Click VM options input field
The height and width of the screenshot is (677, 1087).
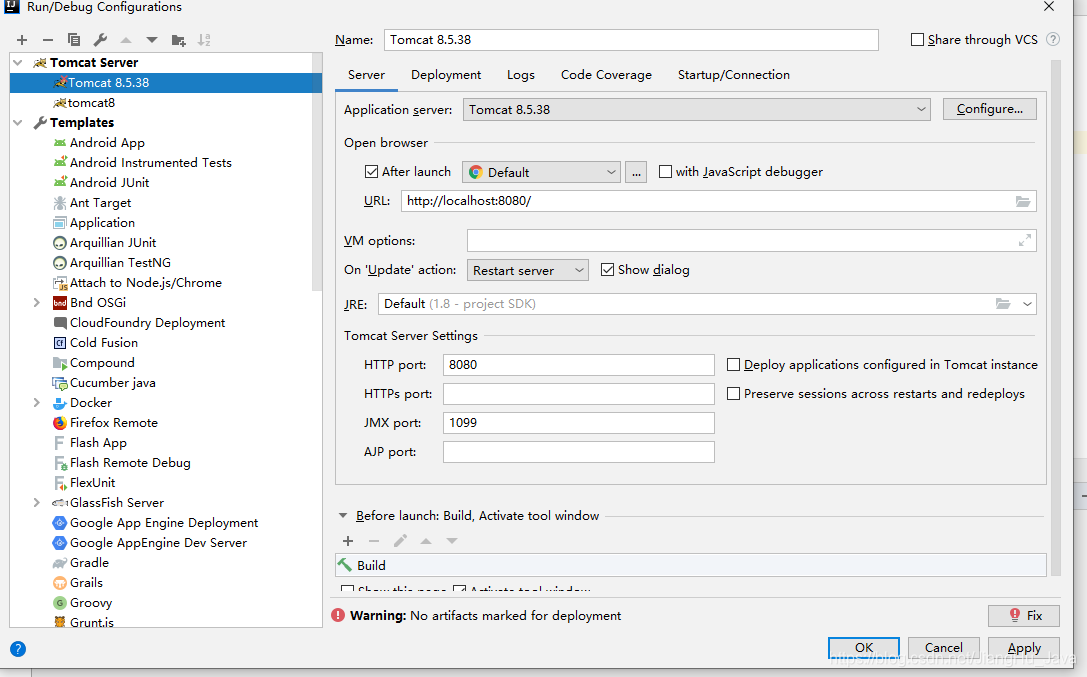click(x=751, y=240)
